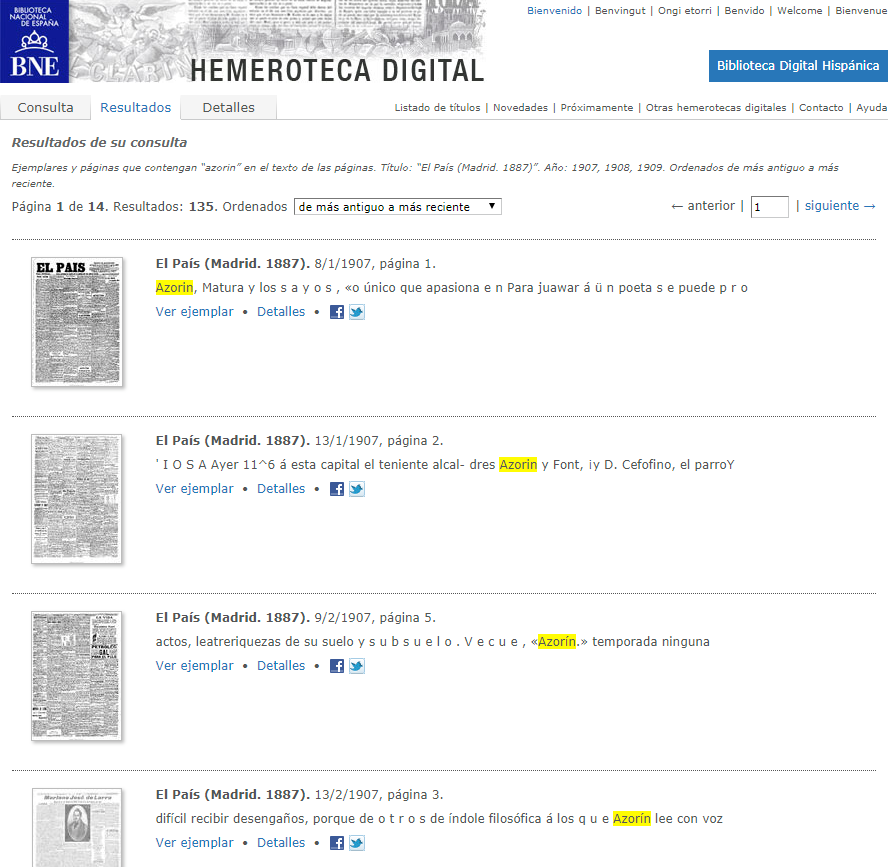Click highlighted Azorin in 13/1/1907 snippet
Screen dimensions: 888x867
[518, 465]
